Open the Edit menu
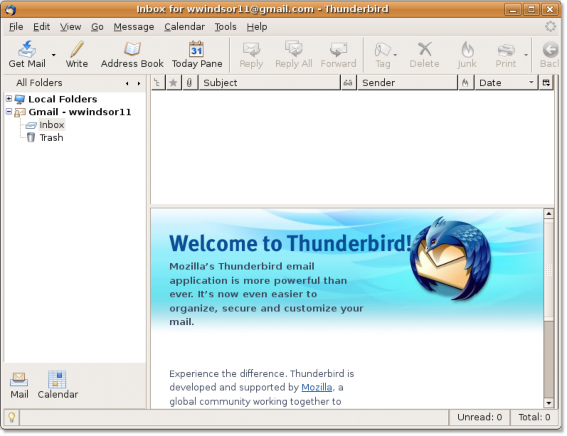This screenshot has height=436, width=567. coord(42,27)
